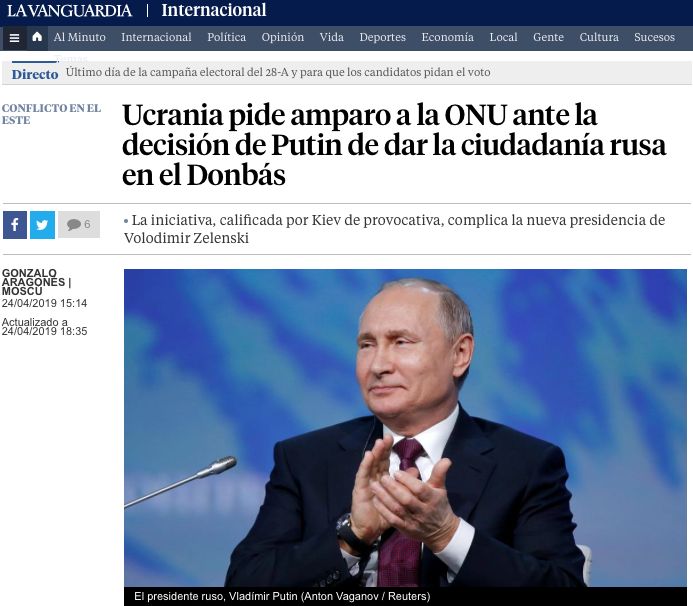
Task: Select Gente in navigation bar
Action: [x=548, y=37]
